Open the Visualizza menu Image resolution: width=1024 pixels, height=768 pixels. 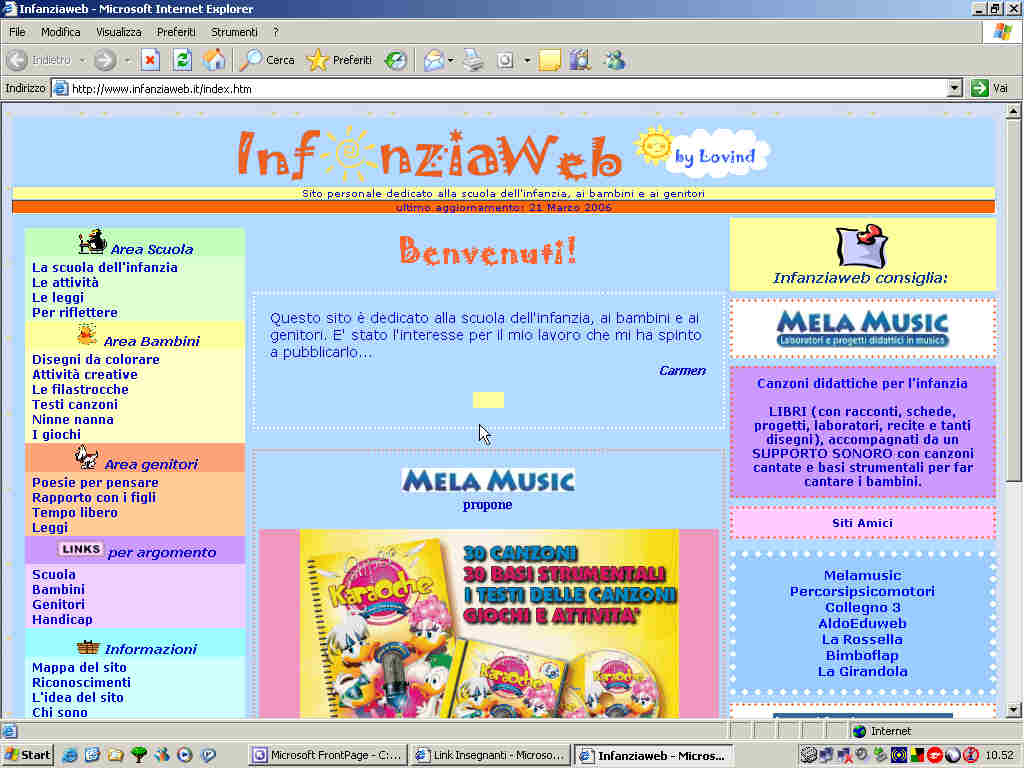click(x=118, y=32)
